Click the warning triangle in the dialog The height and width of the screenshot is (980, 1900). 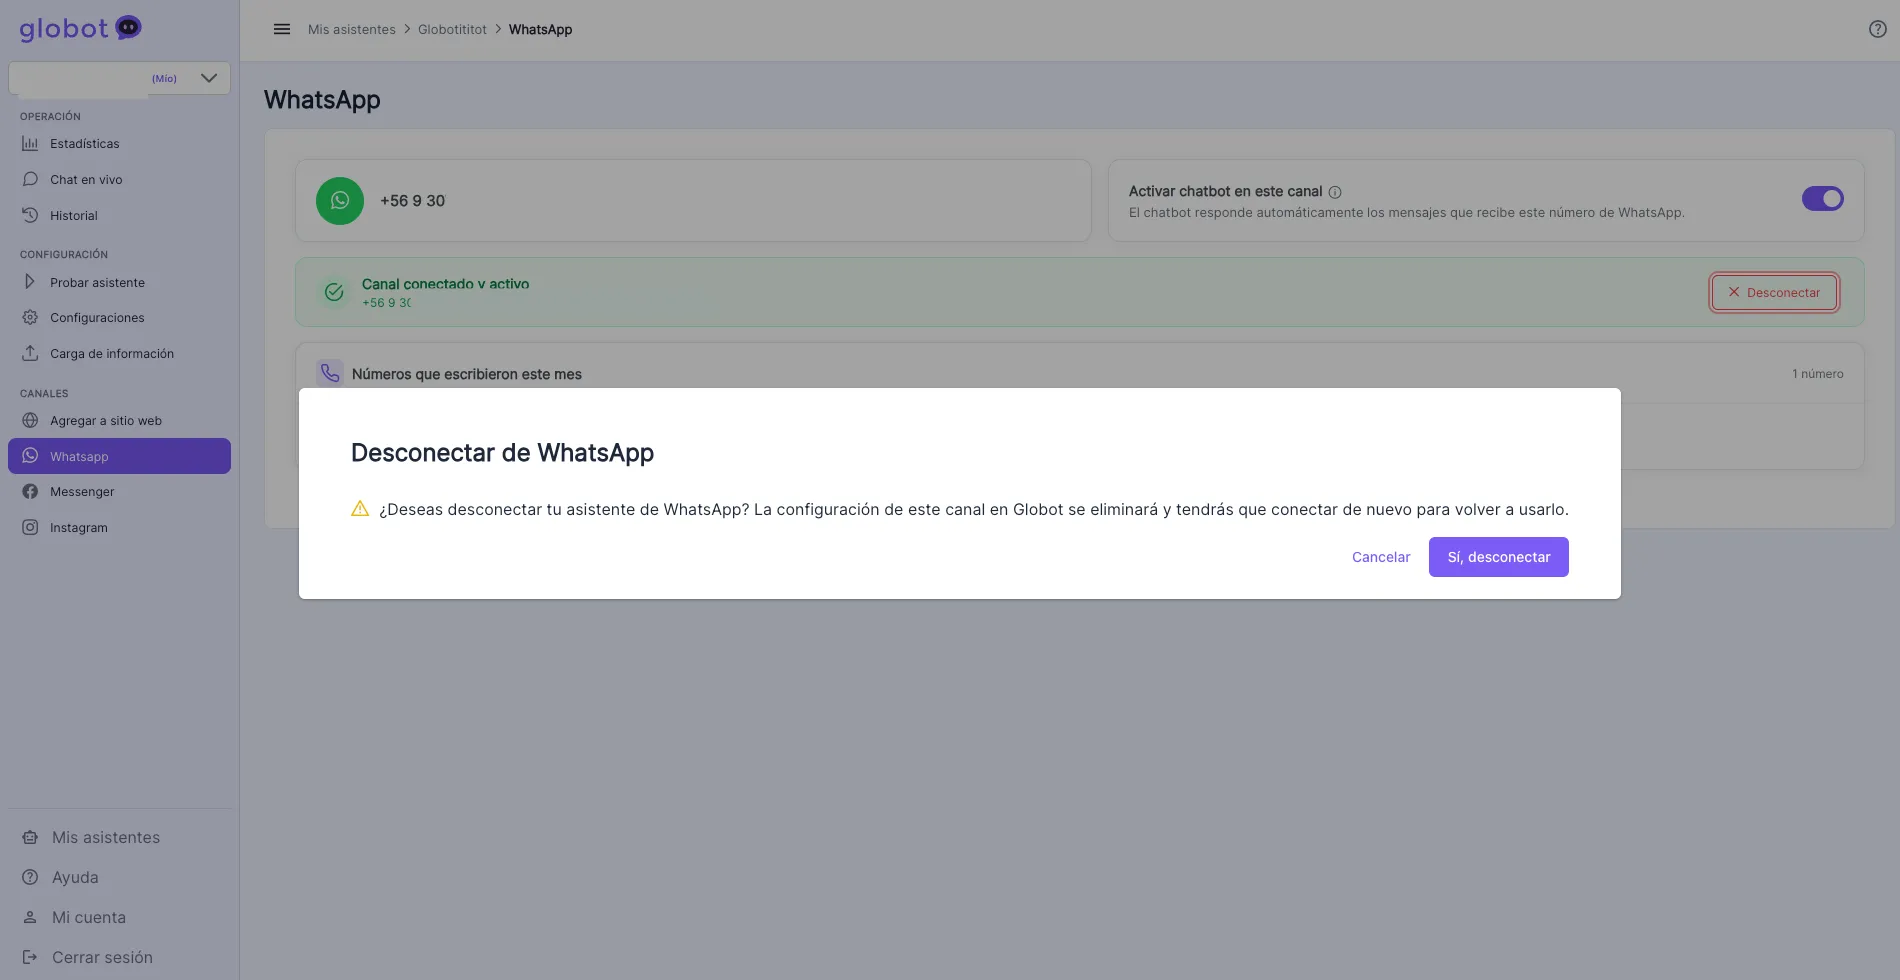[360, 509]
